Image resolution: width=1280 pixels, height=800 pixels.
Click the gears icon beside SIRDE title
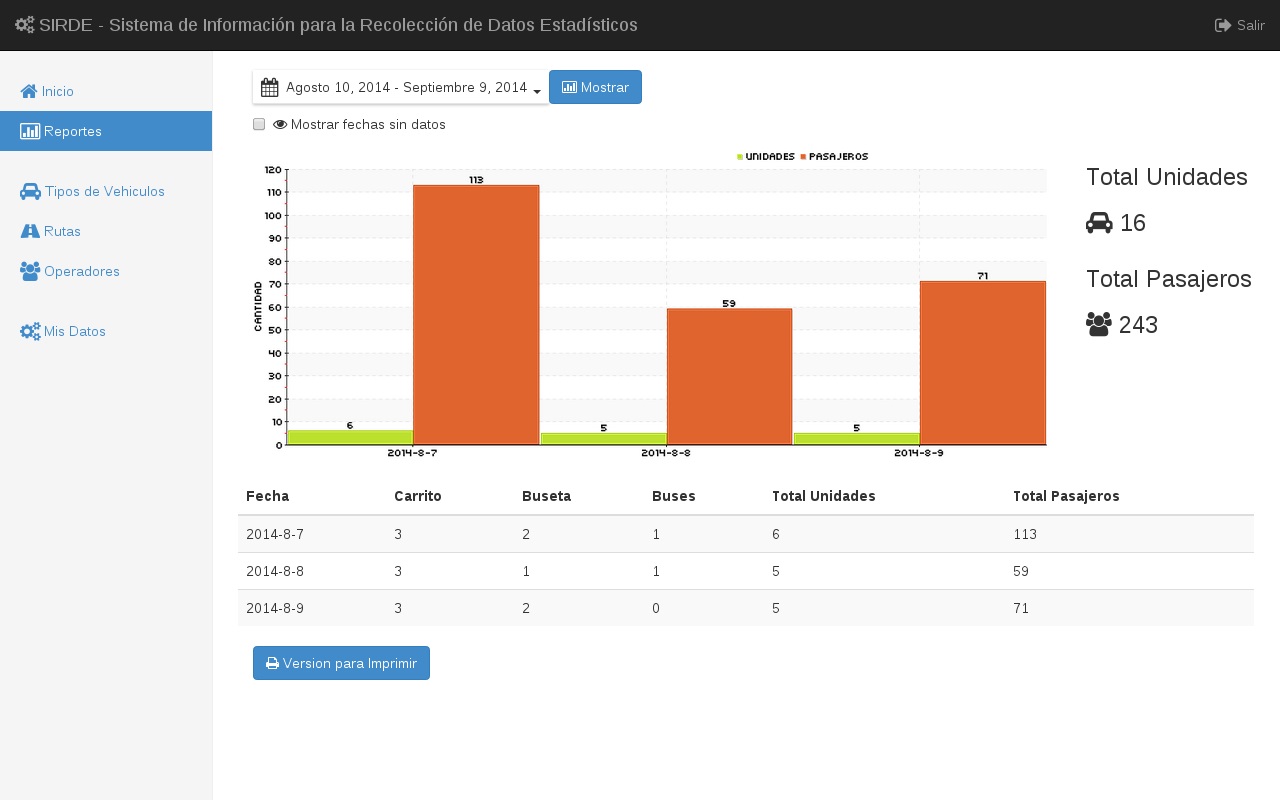coord(25,25)
